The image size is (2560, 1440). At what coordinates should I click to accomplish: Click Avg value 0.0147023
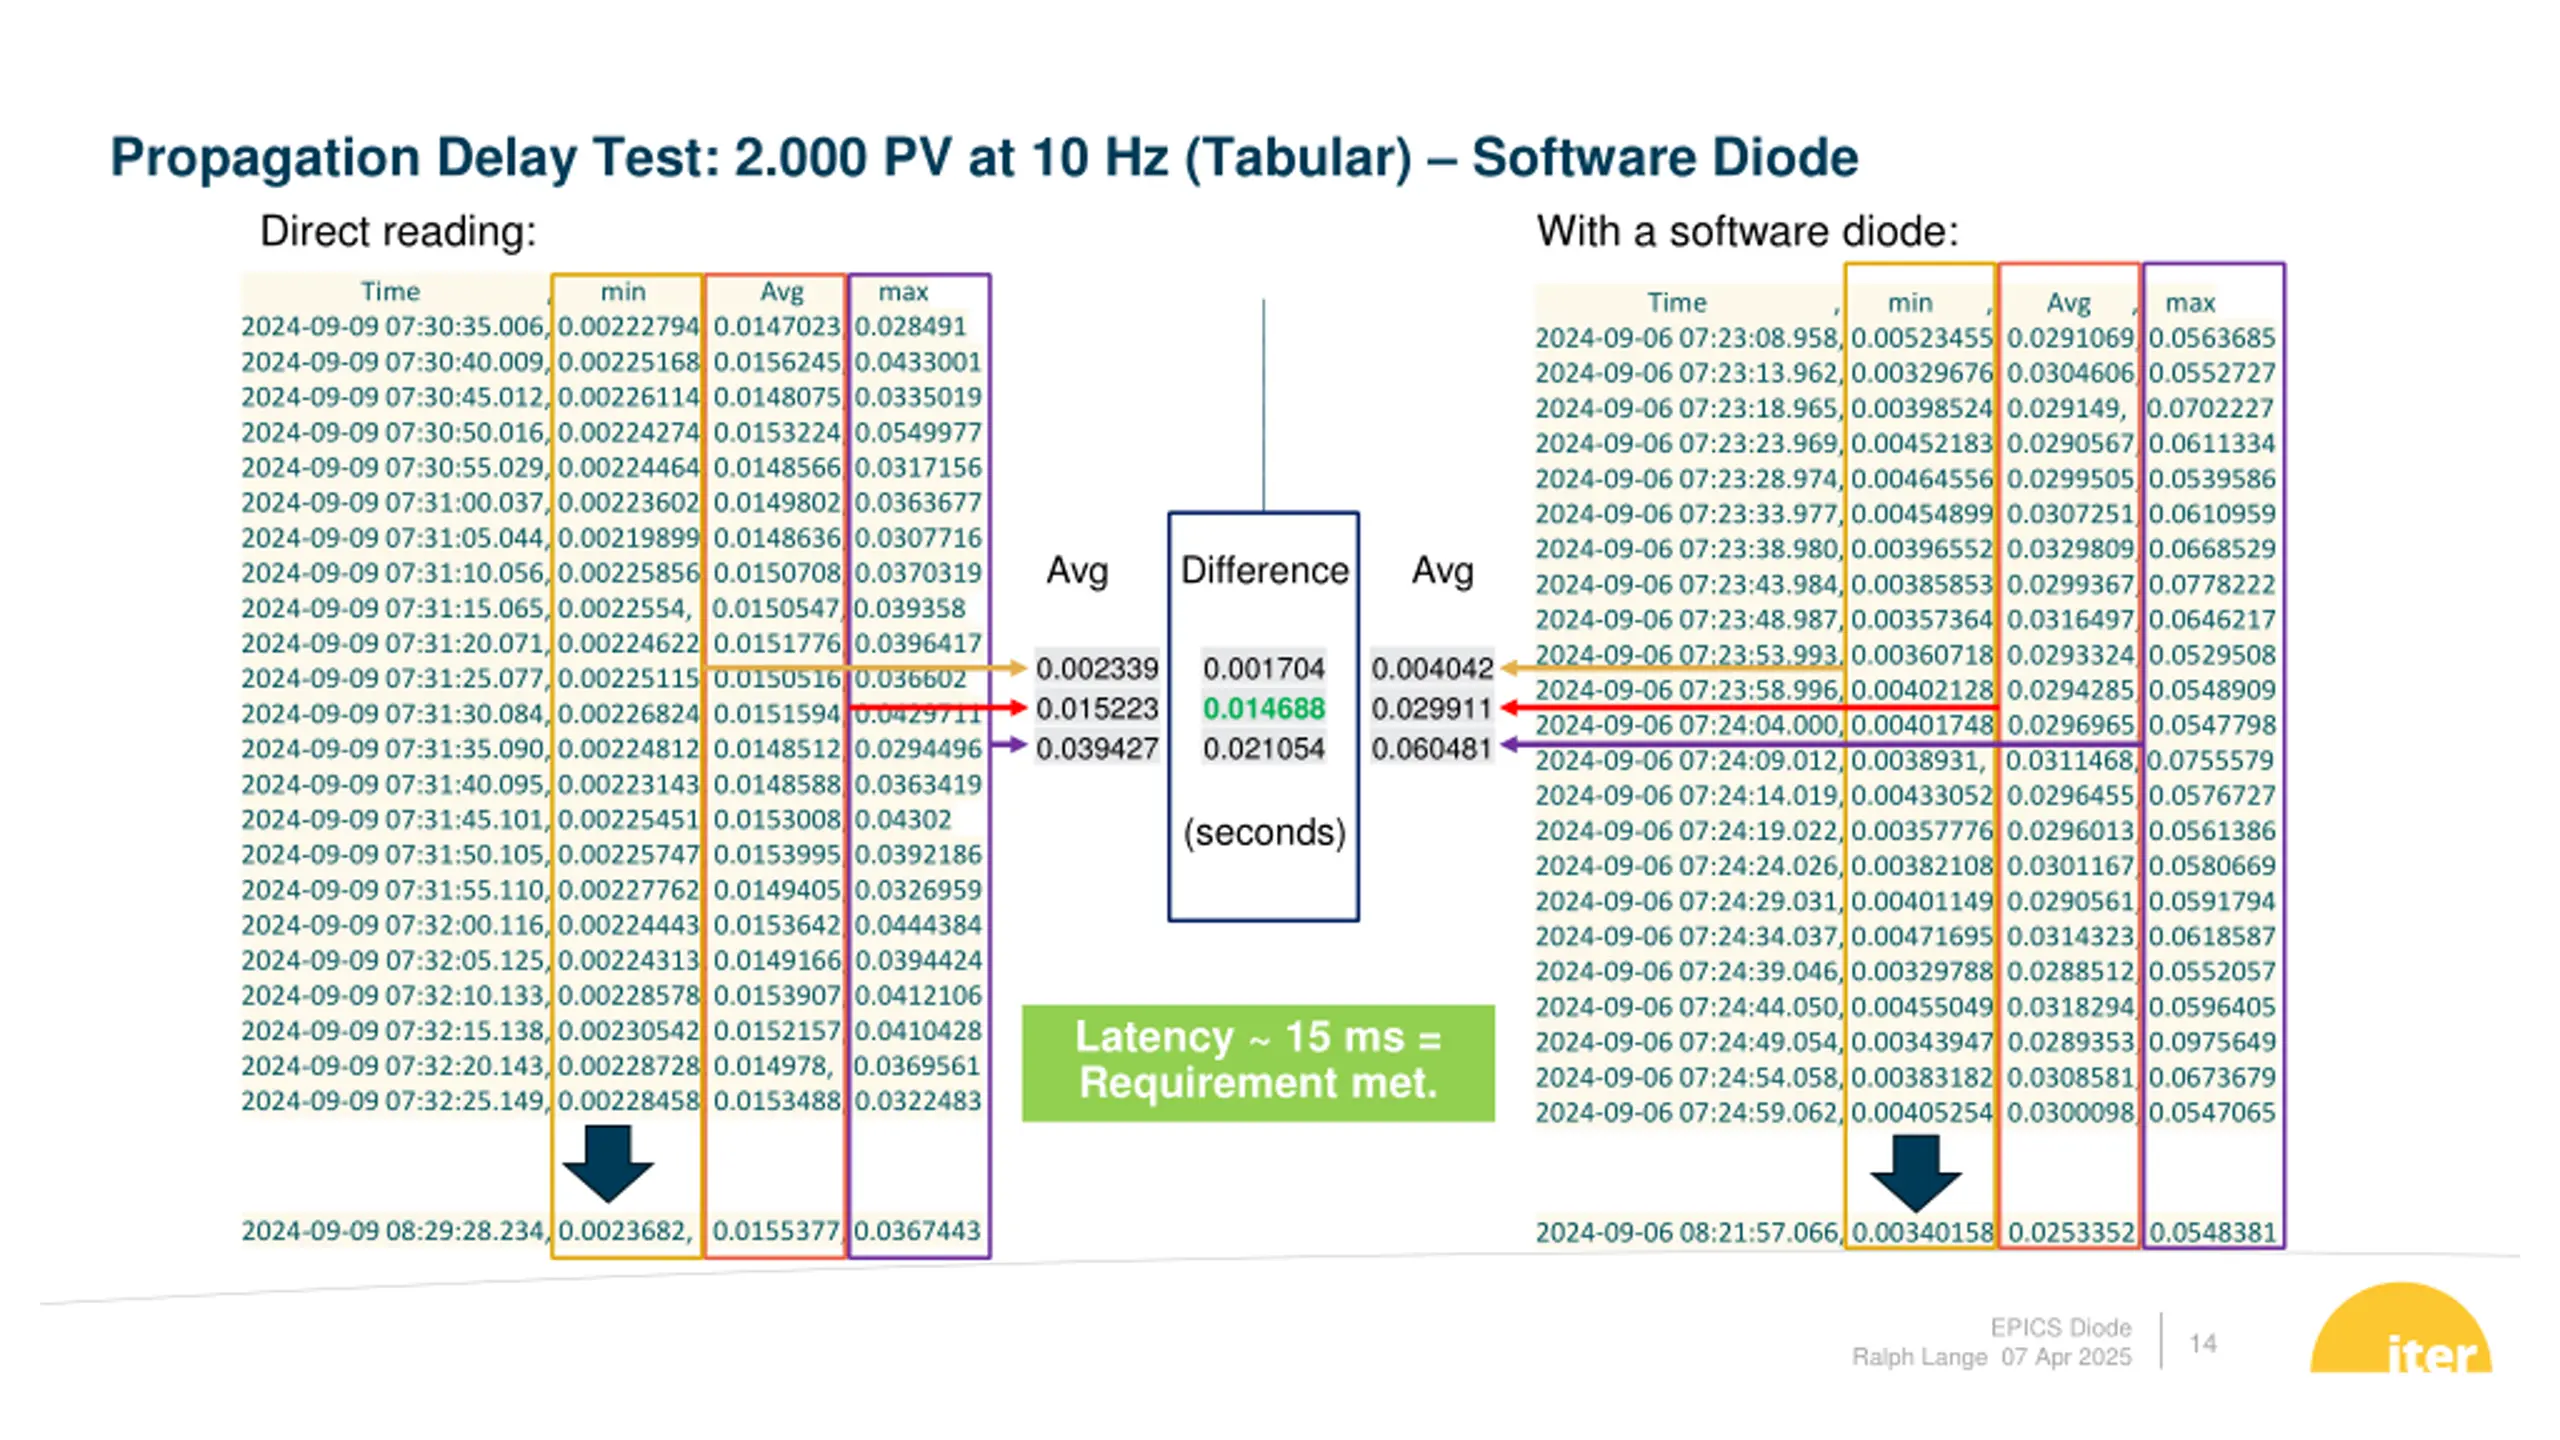777,326
